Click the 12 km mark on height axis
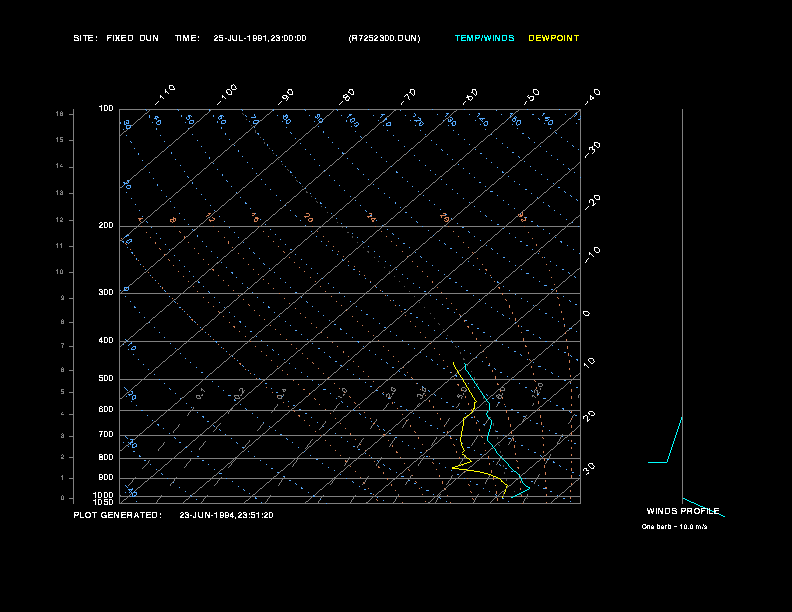 [60, 220]
